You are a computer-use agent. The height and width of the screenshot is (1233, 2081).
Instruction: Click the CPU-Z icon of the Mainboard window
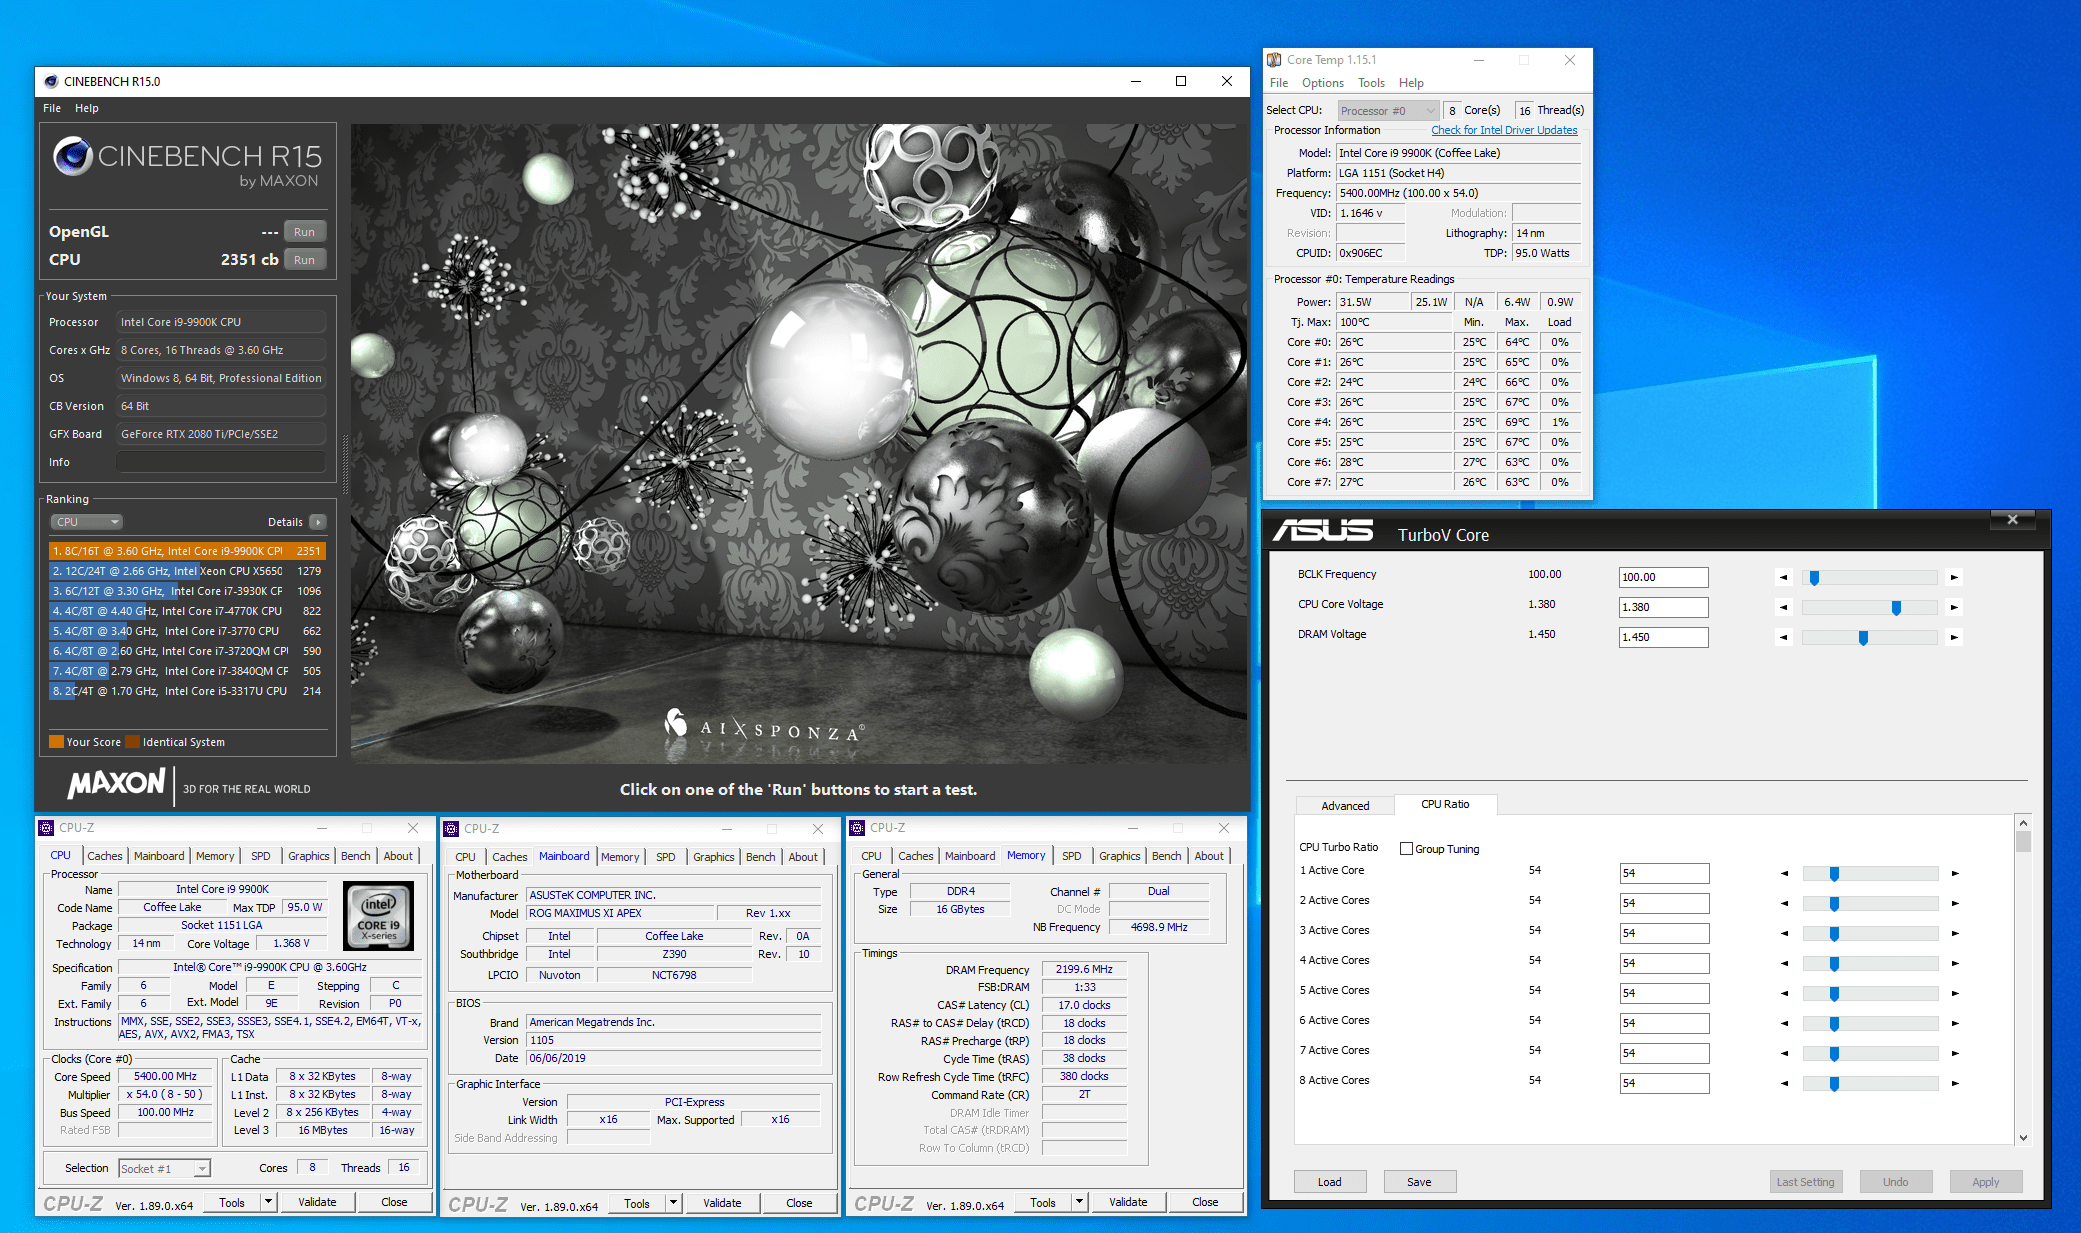pyautogui.click(x=452, y=828)
